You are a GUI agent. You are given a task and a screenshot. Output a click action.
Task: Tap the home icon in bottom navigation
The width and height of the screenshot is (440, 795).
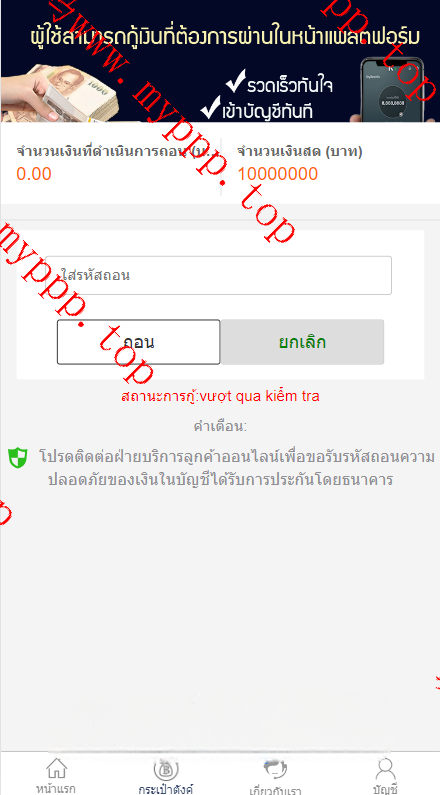pos(56,769)
